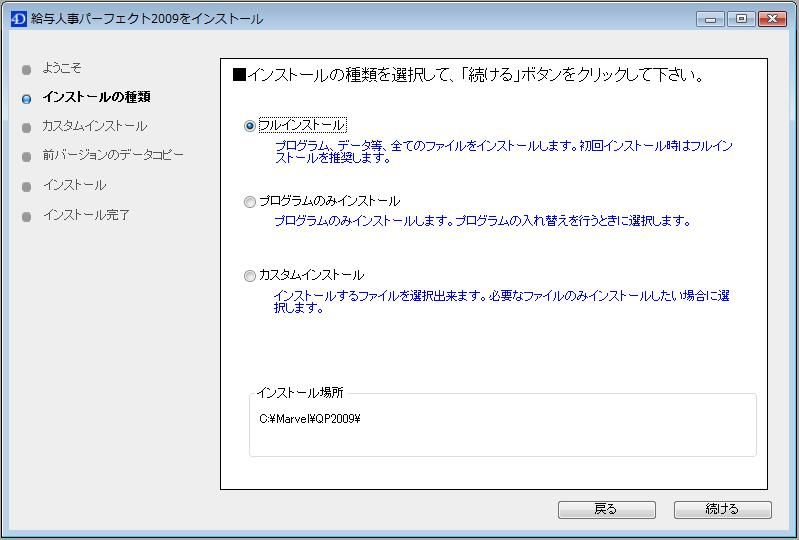Select 前バージョンのデータコピー step label
Image resolution: width=799 pixels, height=540 pixels.
coord(113,155)
